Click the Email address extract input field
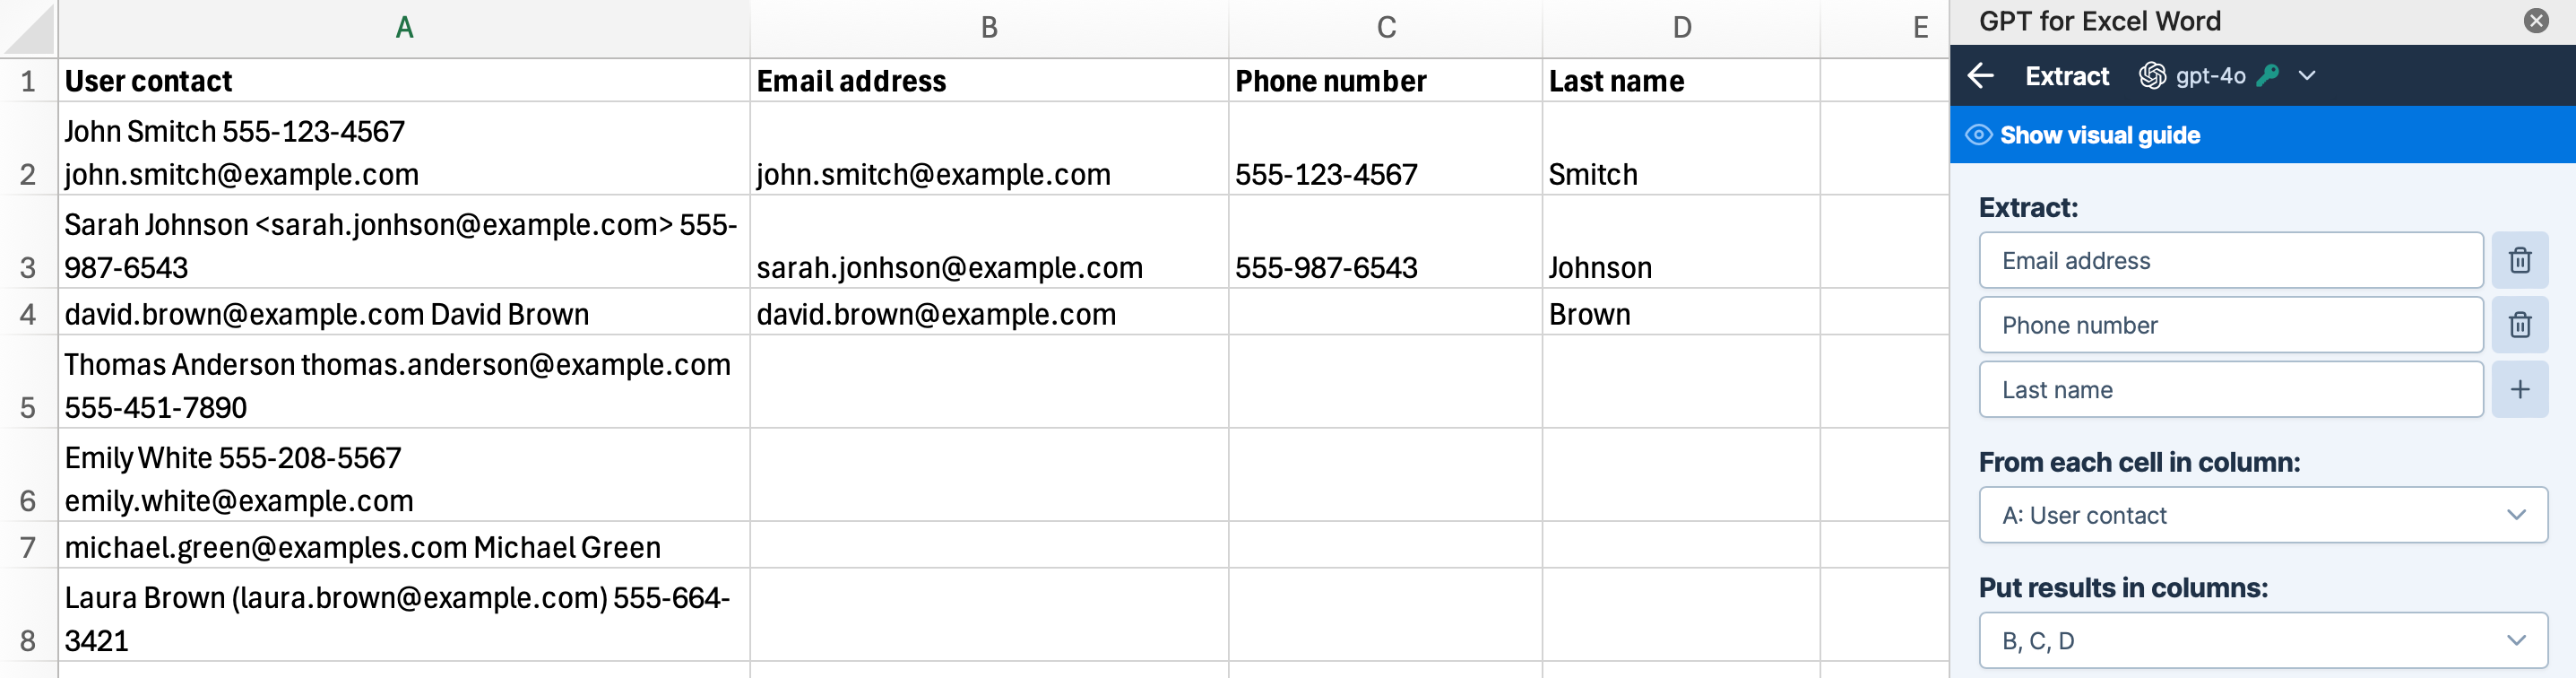The height and width of the screenshot is (678, 2576). (x=2231, y=260)
